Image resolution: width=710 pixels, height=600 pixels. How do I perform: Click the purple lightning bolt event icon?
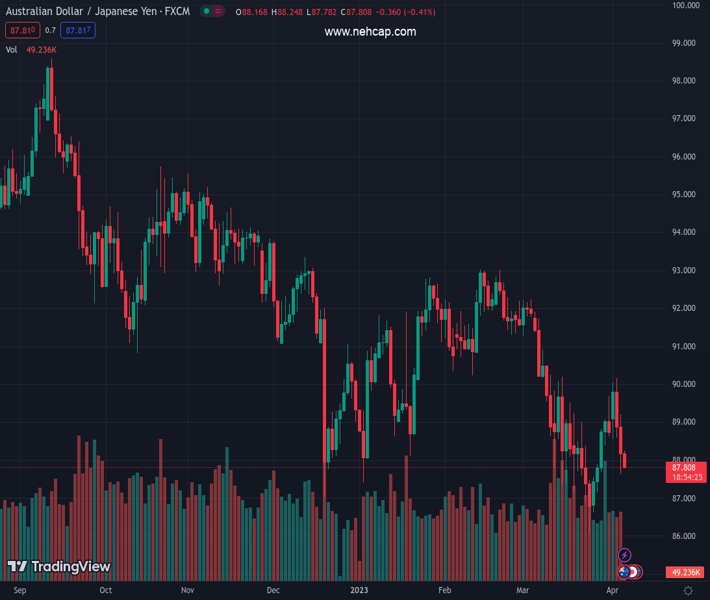tap(625, 555)
